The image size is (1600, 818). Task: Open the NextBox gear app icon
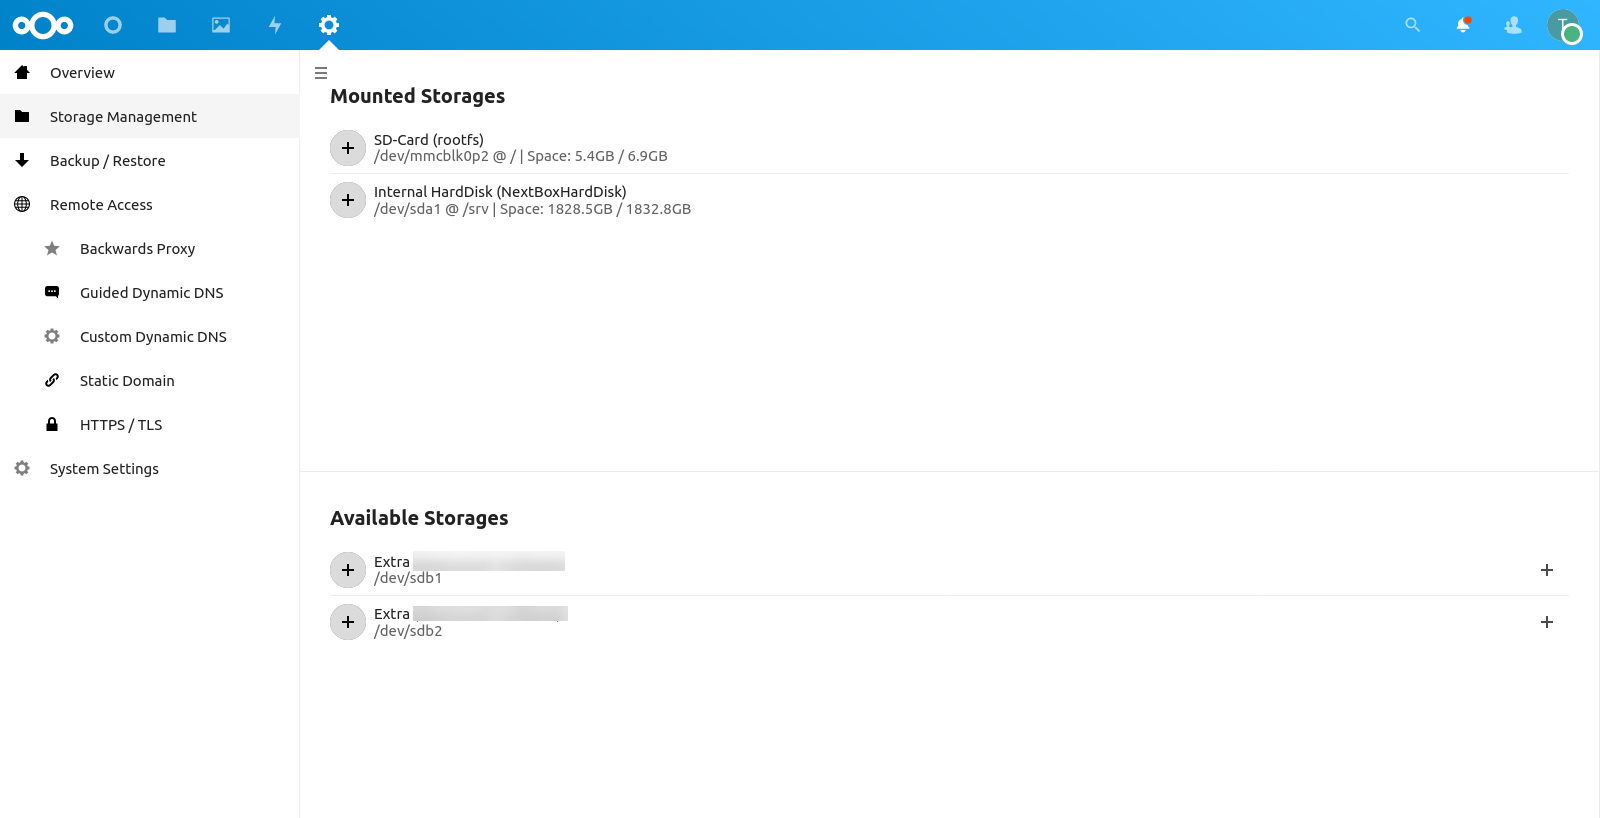[x=329, y=25]
